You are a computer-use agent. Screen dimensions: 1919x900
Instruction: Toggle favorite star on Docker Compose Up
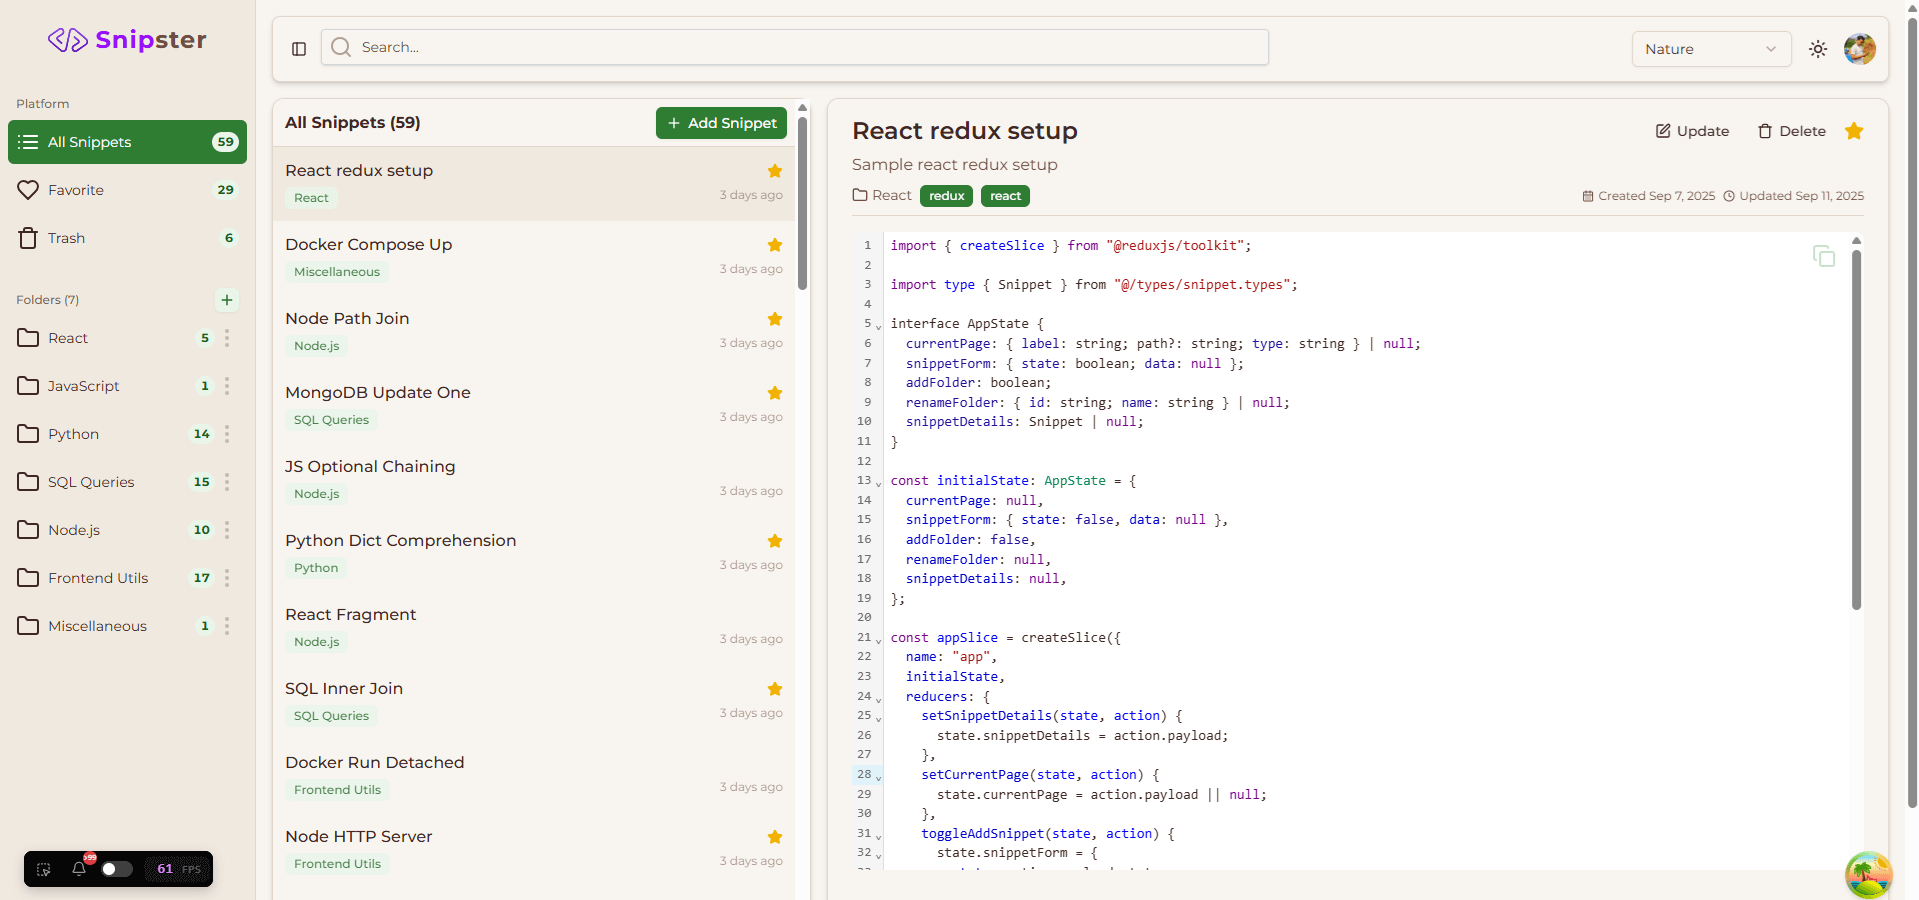click(775, 245)
